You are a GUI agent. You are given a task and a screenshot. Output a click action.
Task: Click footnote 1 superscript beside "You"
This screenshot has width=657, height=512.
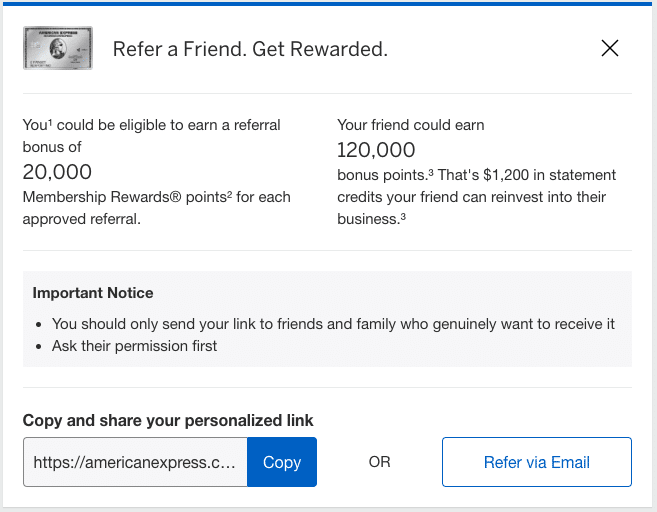tap(50, 122)
